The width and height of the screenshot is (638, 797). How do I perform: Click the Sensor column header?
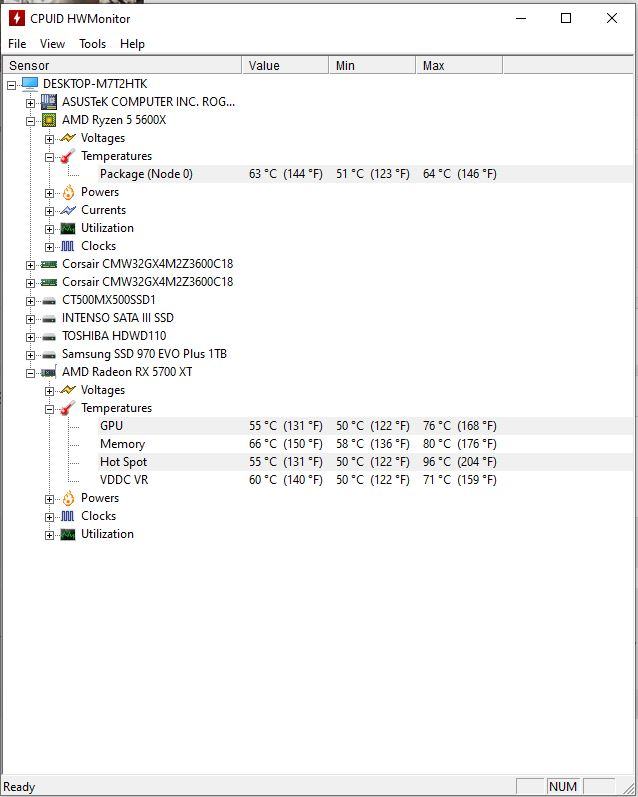122,66
